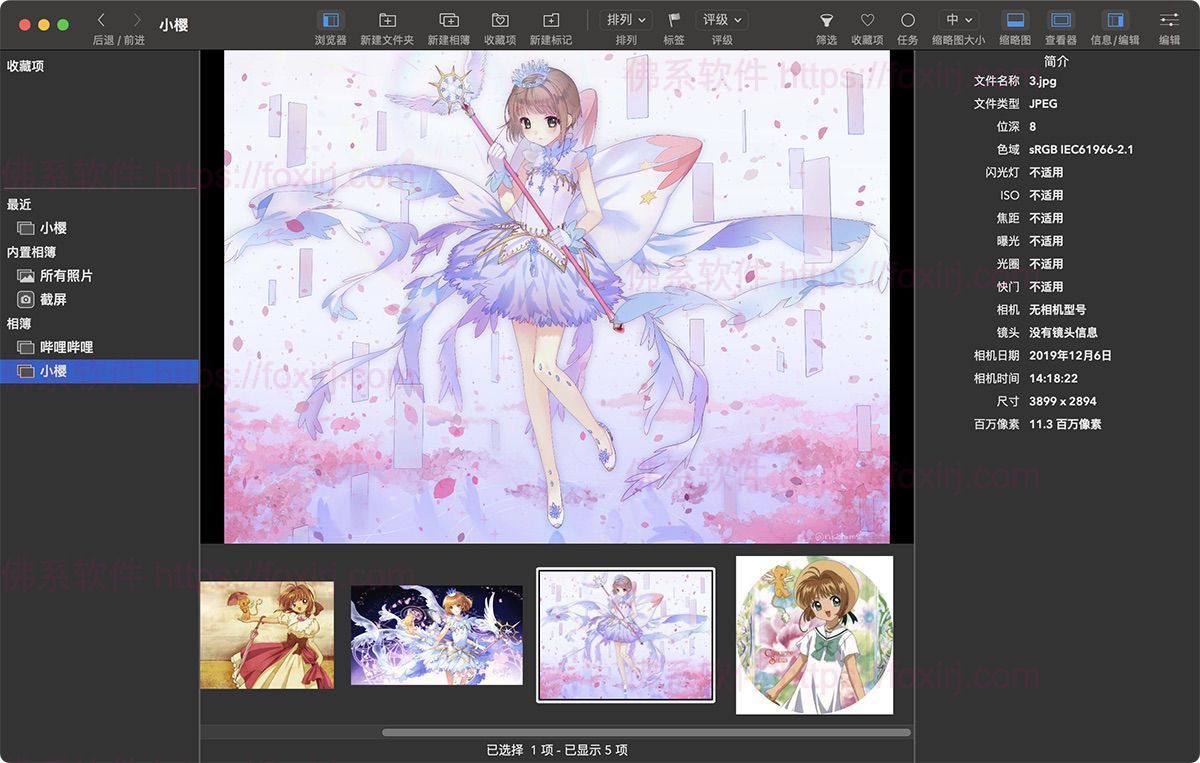The image size is (1200, 763).
Task: Switch to the 浏览器 browser view
Action: [x=330, y=20]
